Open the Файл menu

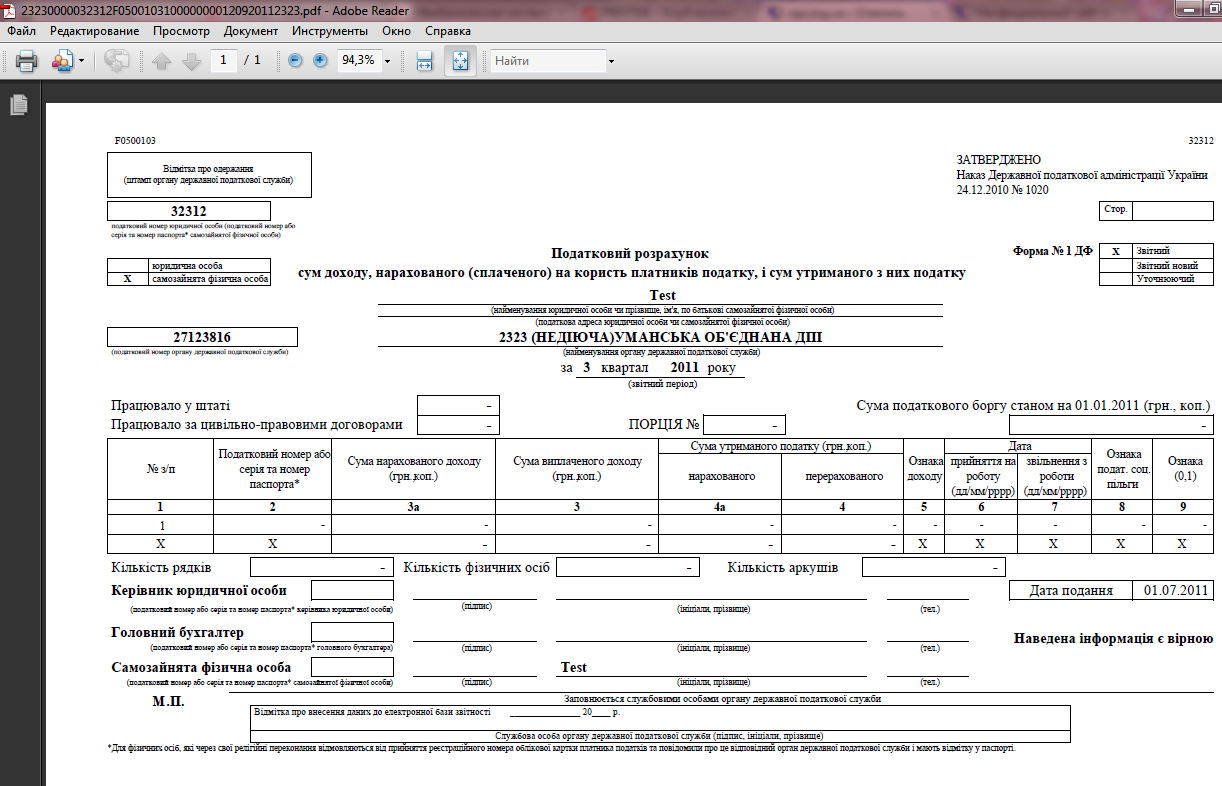21,31
